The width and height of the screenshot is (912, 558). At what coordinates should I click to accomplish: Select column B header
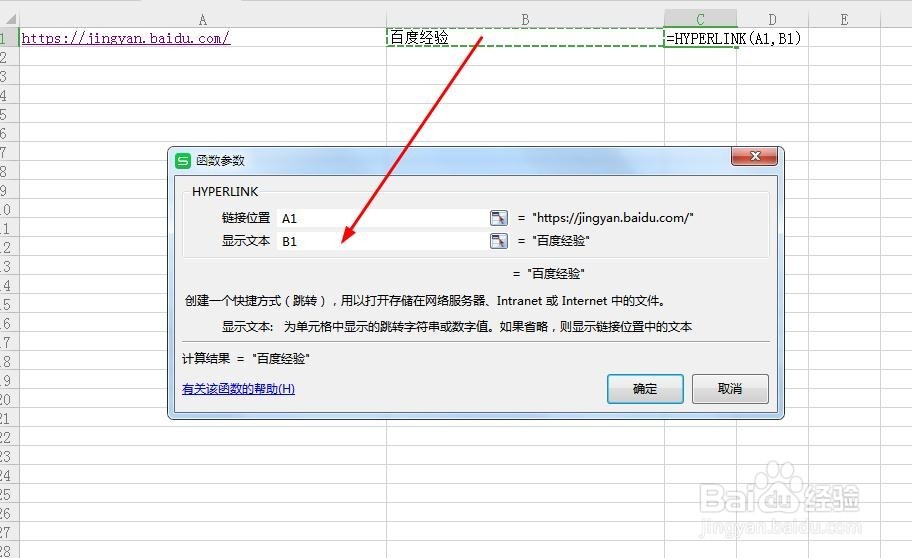[x=525, y=19]
